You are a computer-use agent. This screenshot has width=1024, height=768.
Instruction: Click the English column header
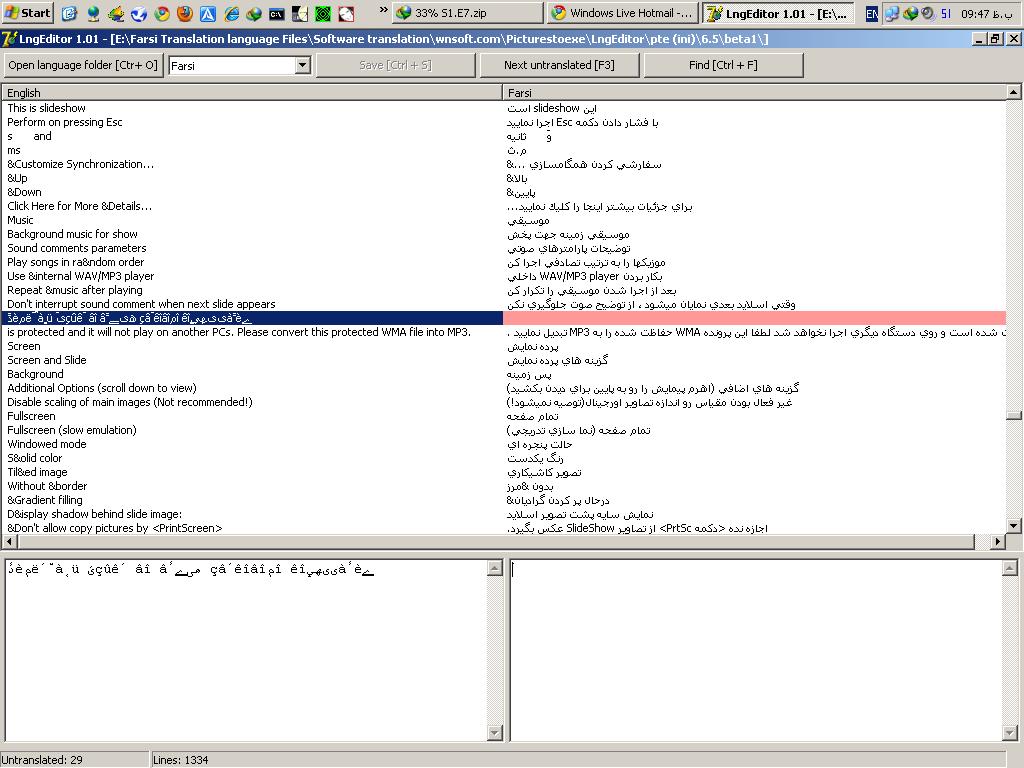[x=250, y=93]
